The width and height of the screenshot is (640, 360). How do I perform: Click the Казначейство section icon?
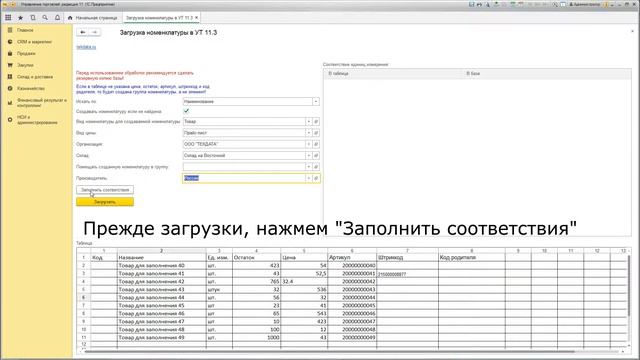point(10,88)
